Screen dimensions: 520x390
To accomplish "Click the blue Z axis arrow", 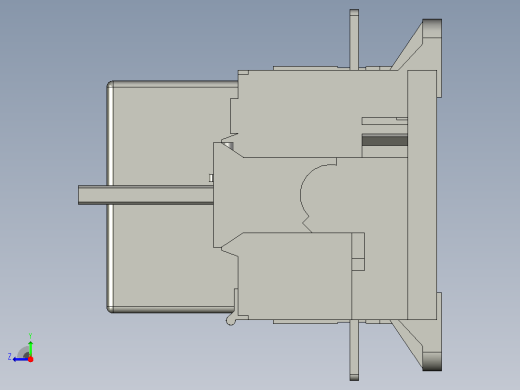I will click(20, 359).
